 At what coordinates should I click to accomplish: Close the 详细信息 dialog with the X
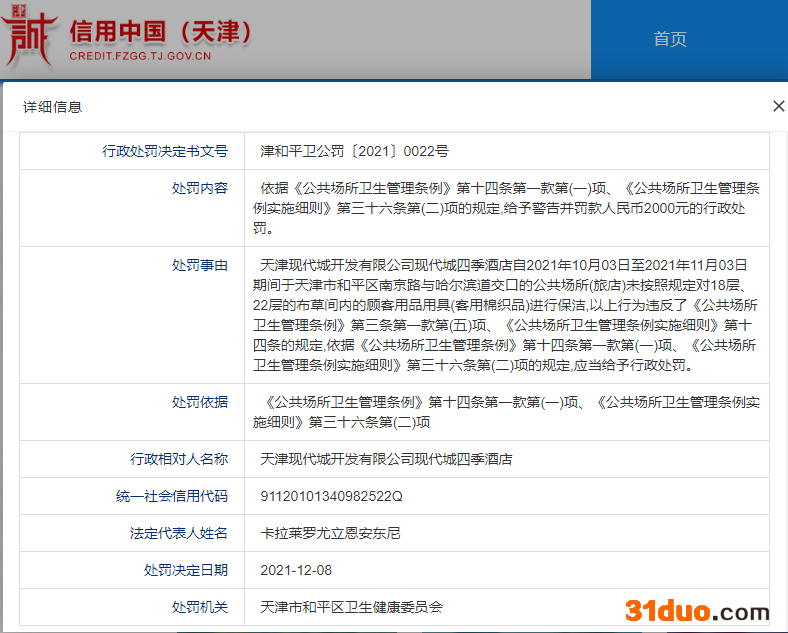pos(778,106)
